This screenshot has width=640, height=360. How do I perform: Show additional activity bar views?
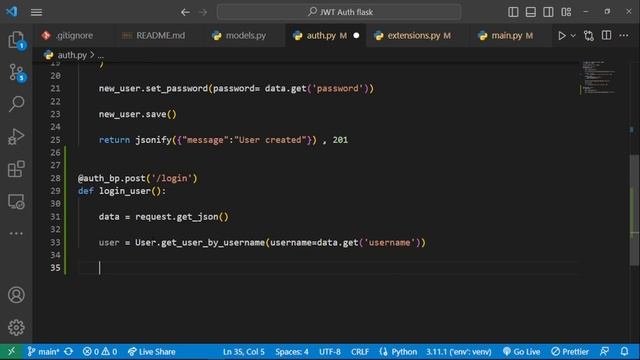click(16, 233)
